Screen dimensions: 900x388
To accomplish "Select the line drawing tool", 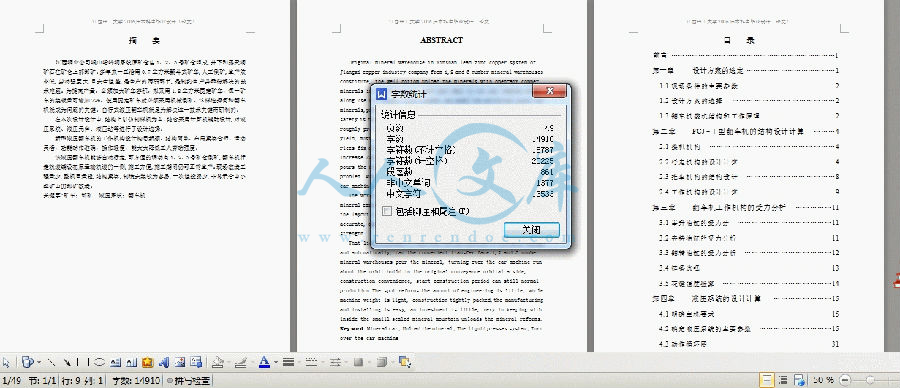I will [x=51, y=362].
